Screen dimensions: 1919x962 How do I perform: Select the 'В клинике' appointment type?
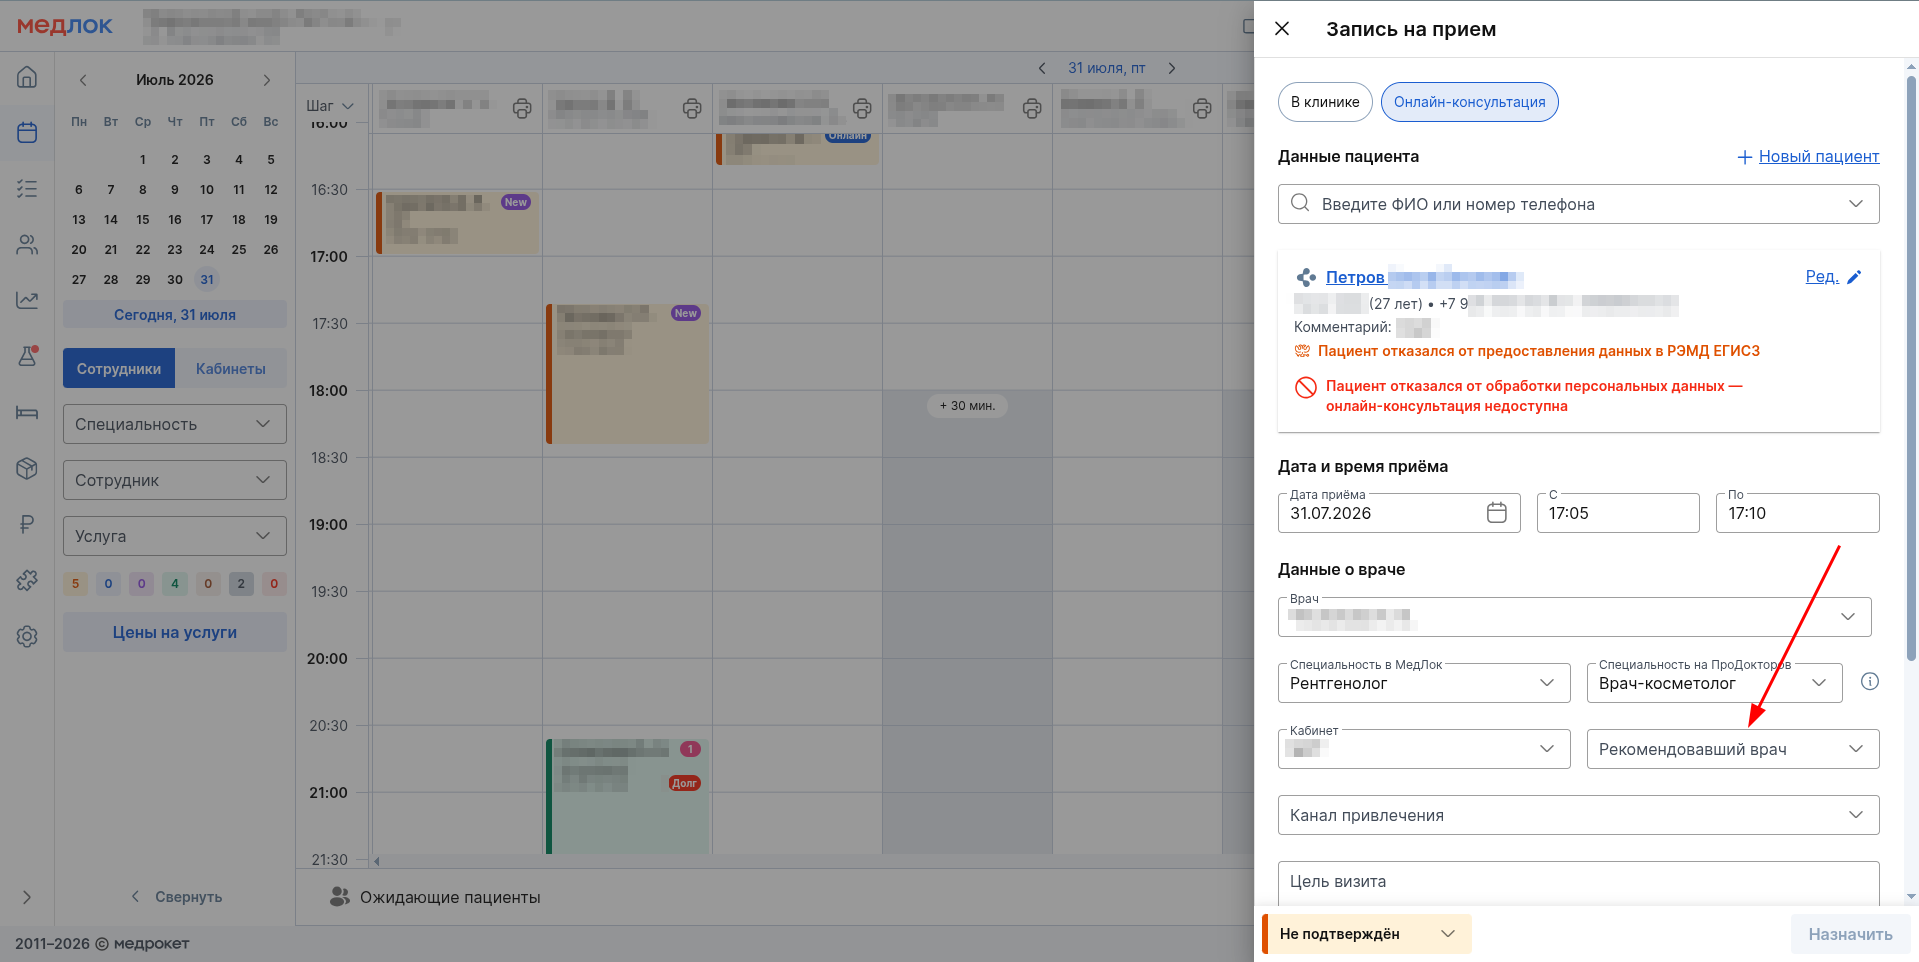click(1325, 102)
